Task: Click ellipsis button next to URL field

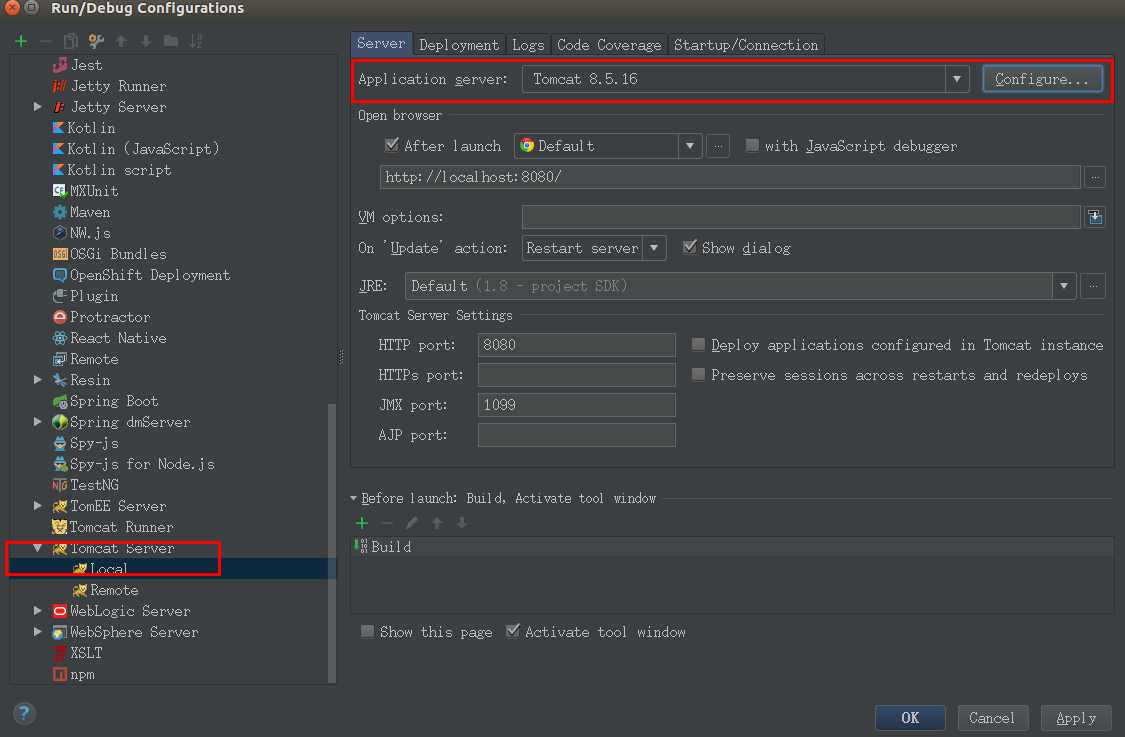Action: 1095,177
